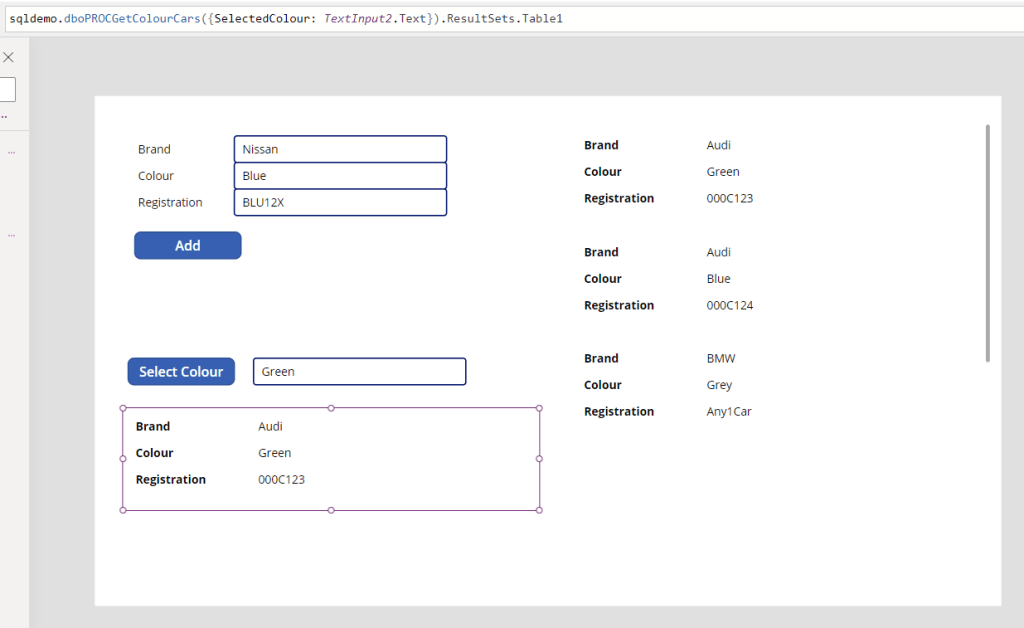Click the bottom-right handle of selected gallery

click(x=539, y=510)
